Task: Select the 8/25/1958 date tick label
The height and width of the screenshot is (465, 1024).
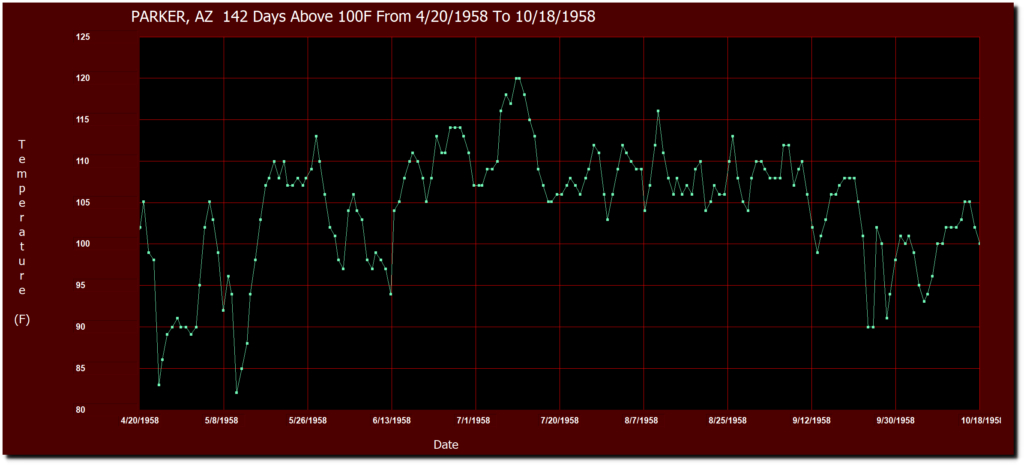Action: point(727,421)
